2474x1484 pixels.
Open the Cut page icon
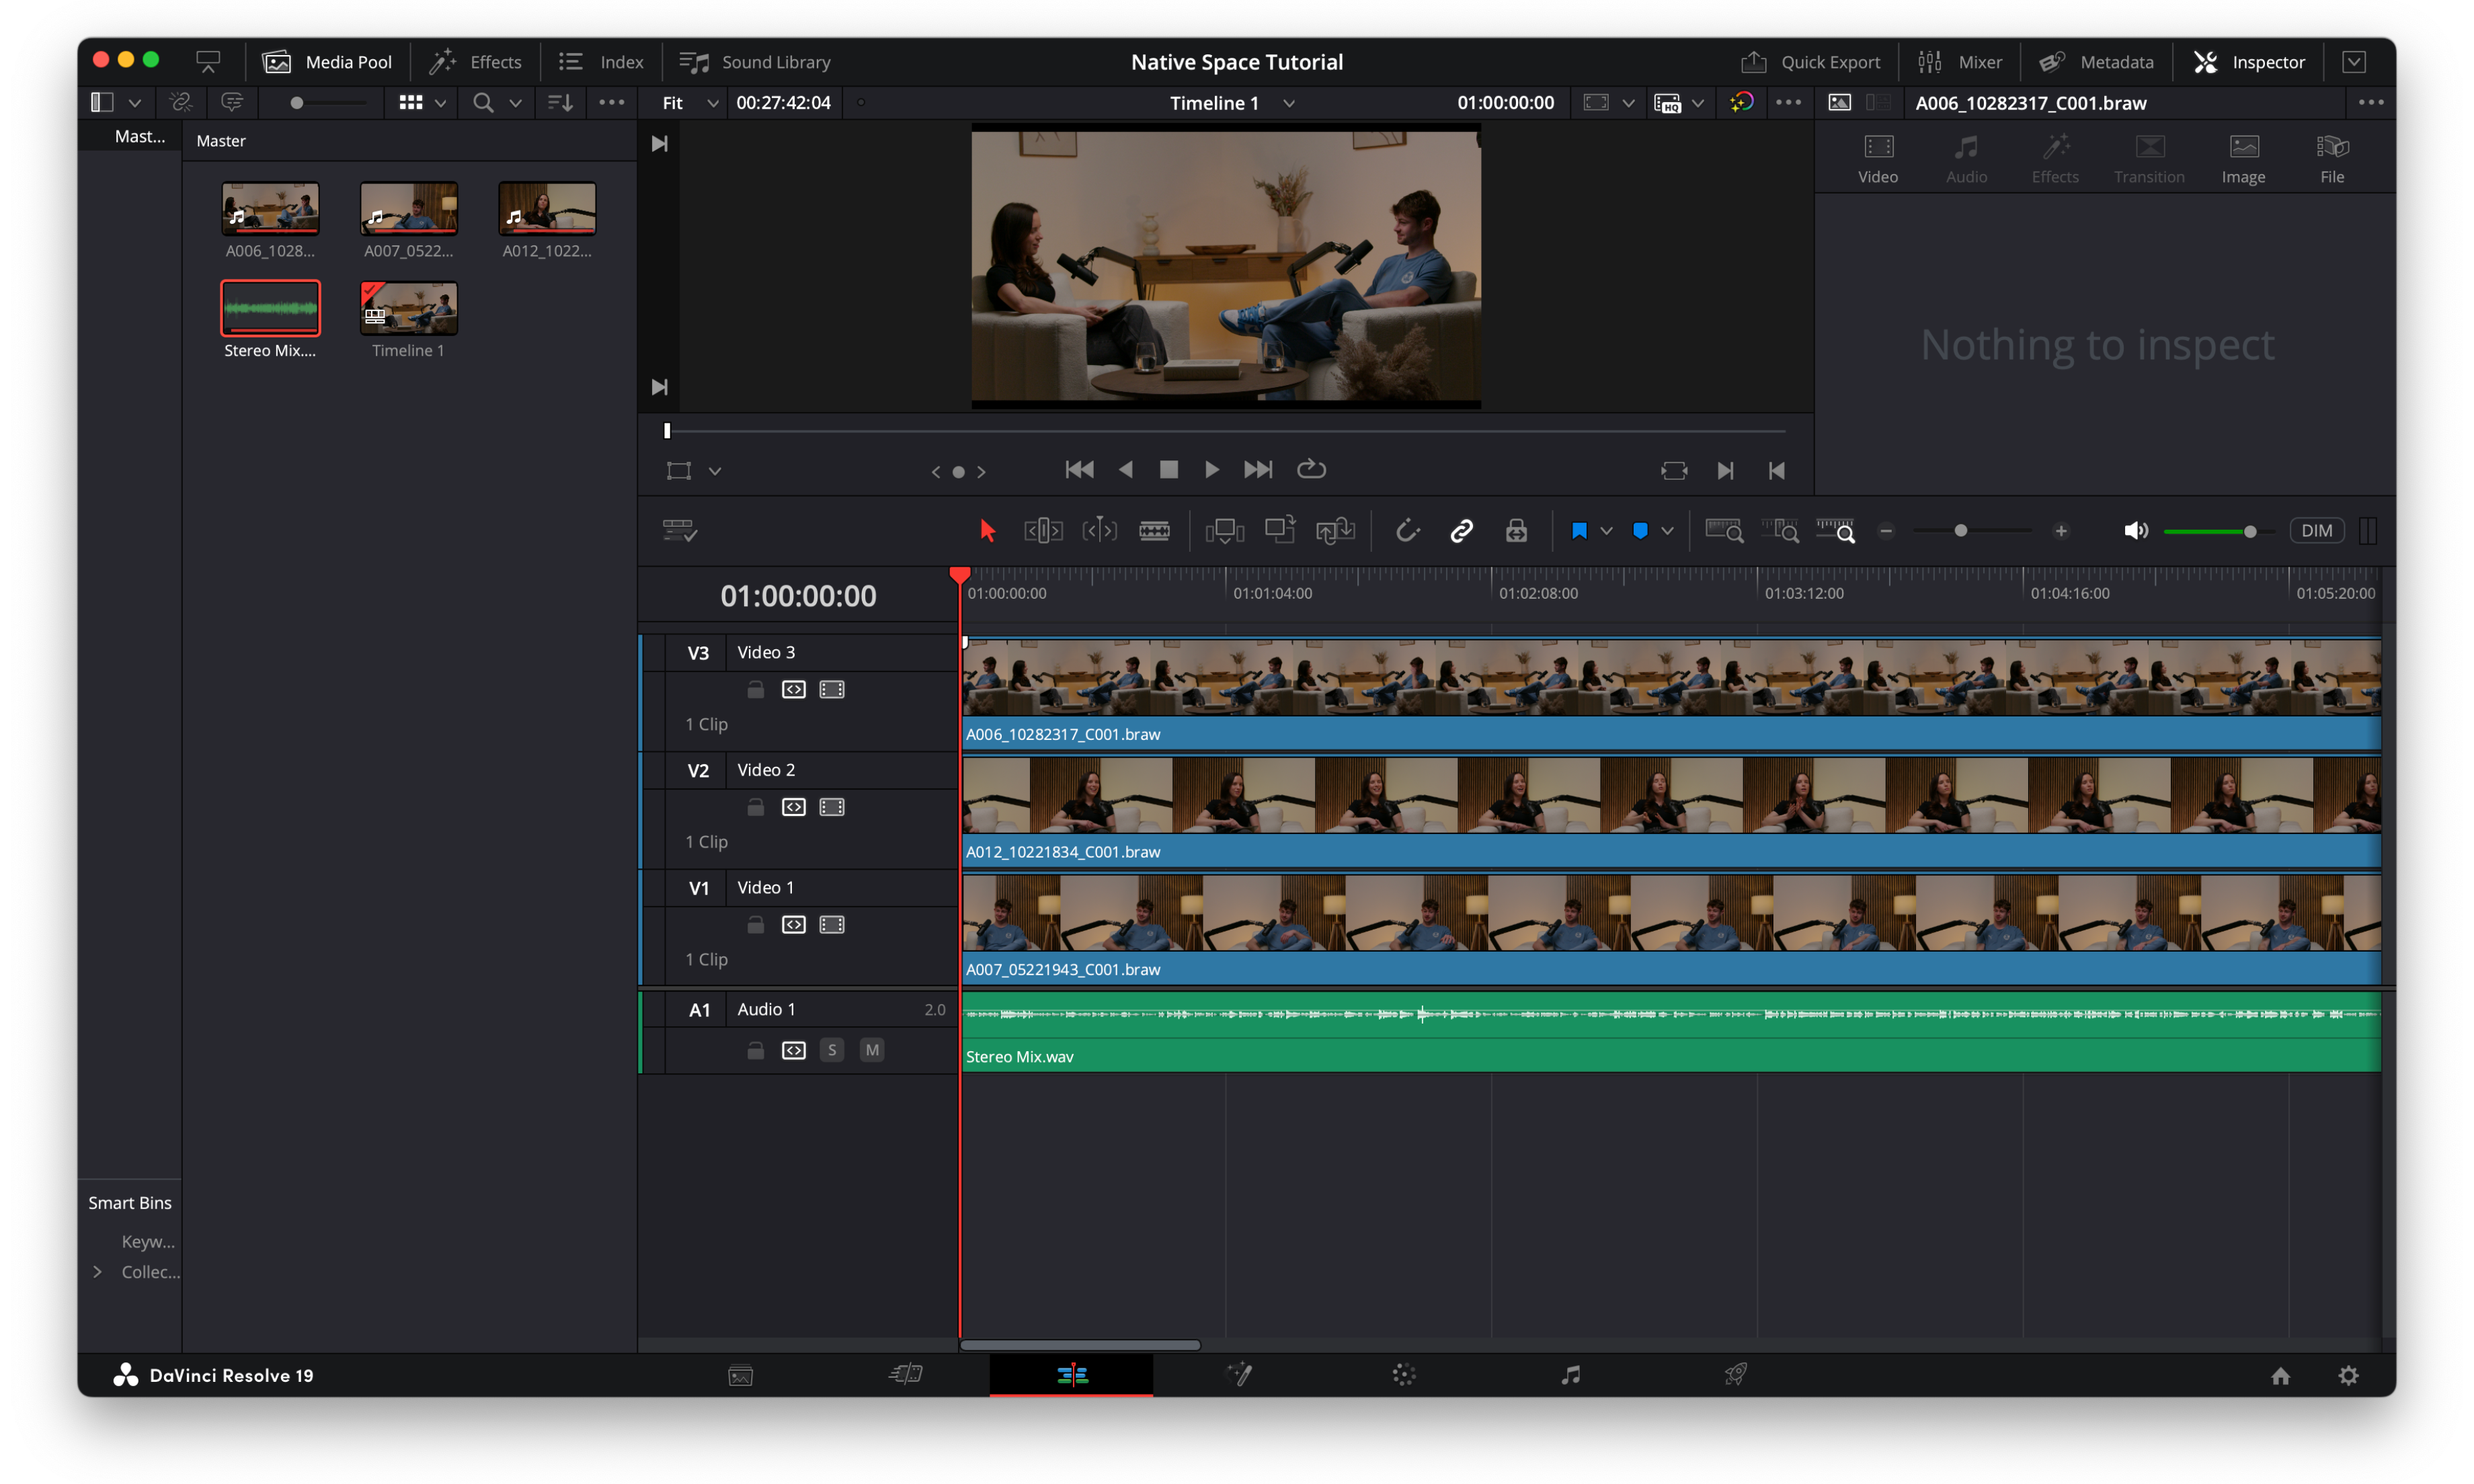pos(906,1374)
